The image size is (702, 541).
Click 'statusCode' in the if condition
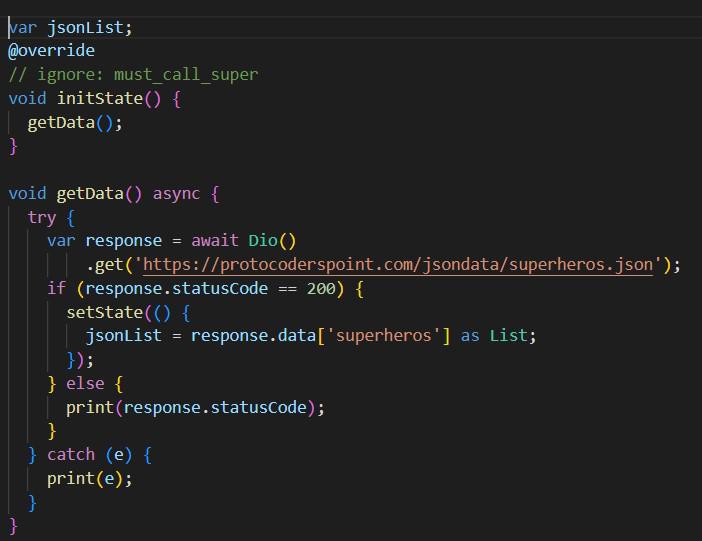coord(220,288)
